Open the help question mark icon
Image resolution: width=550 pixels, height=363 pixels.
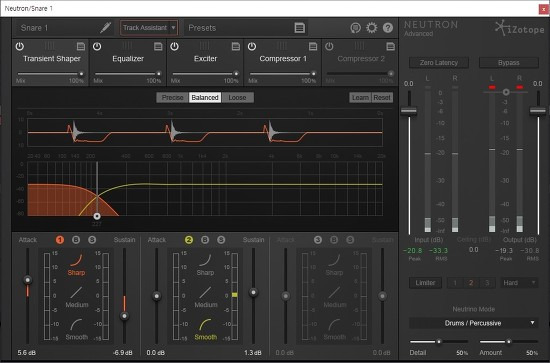point(388,28)
